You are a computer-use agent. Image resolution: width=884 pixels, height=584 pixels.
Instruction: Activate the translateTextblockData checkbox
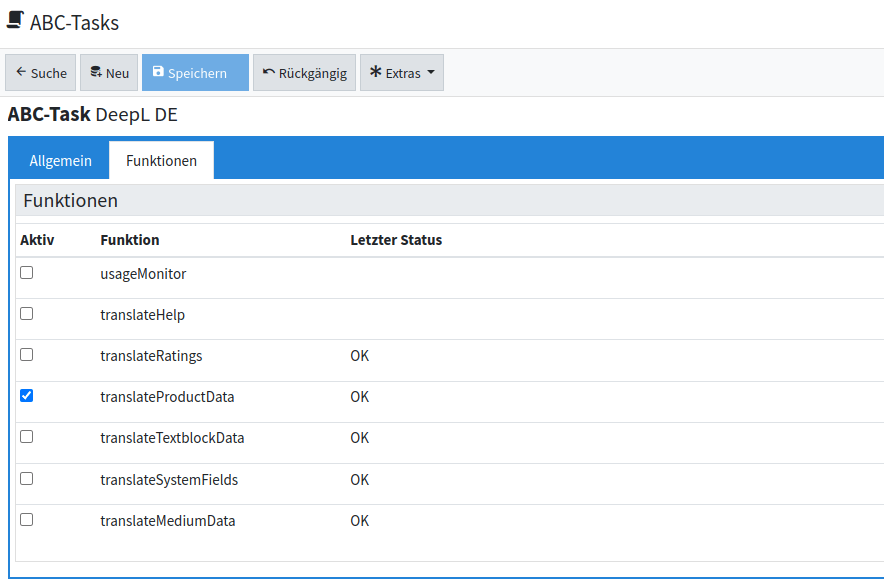27,437
